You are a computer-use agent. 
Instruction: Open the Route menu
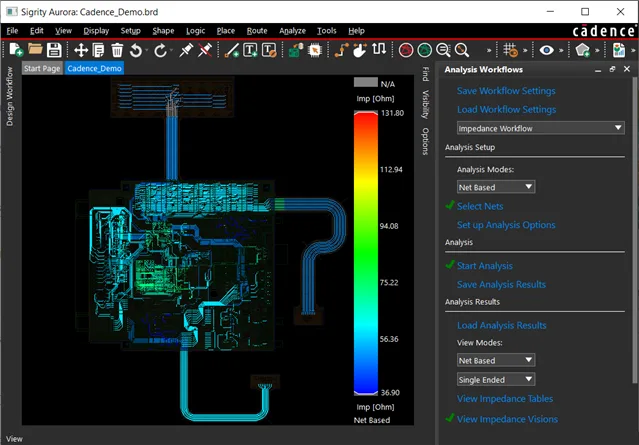257,31
